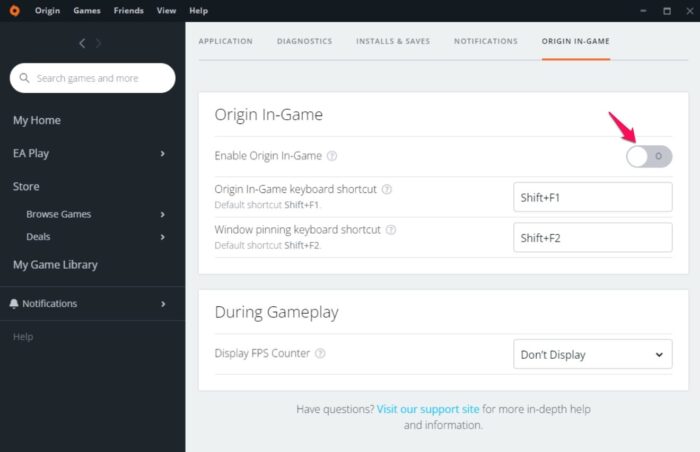Open the Origin menu
The width and height of the screenshot is (700, 452).
click(47, 10)
